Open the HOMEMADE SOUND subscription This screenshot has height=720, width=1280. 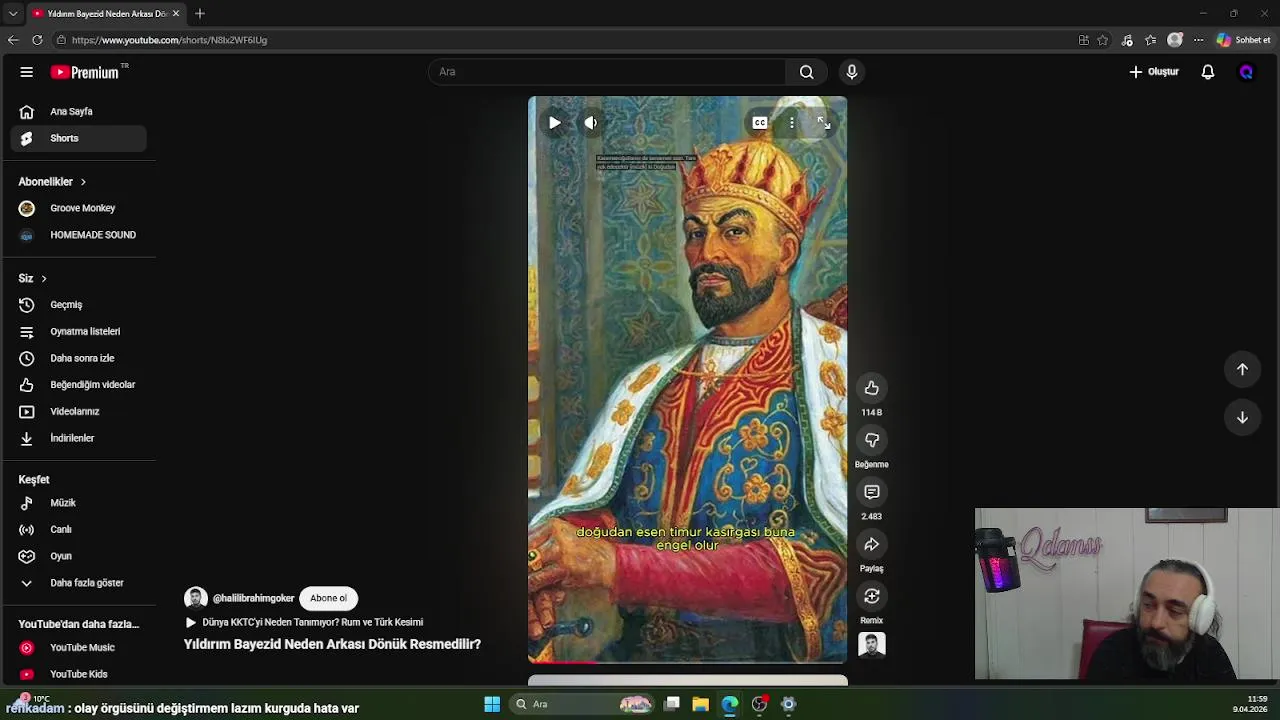(78, 235)
